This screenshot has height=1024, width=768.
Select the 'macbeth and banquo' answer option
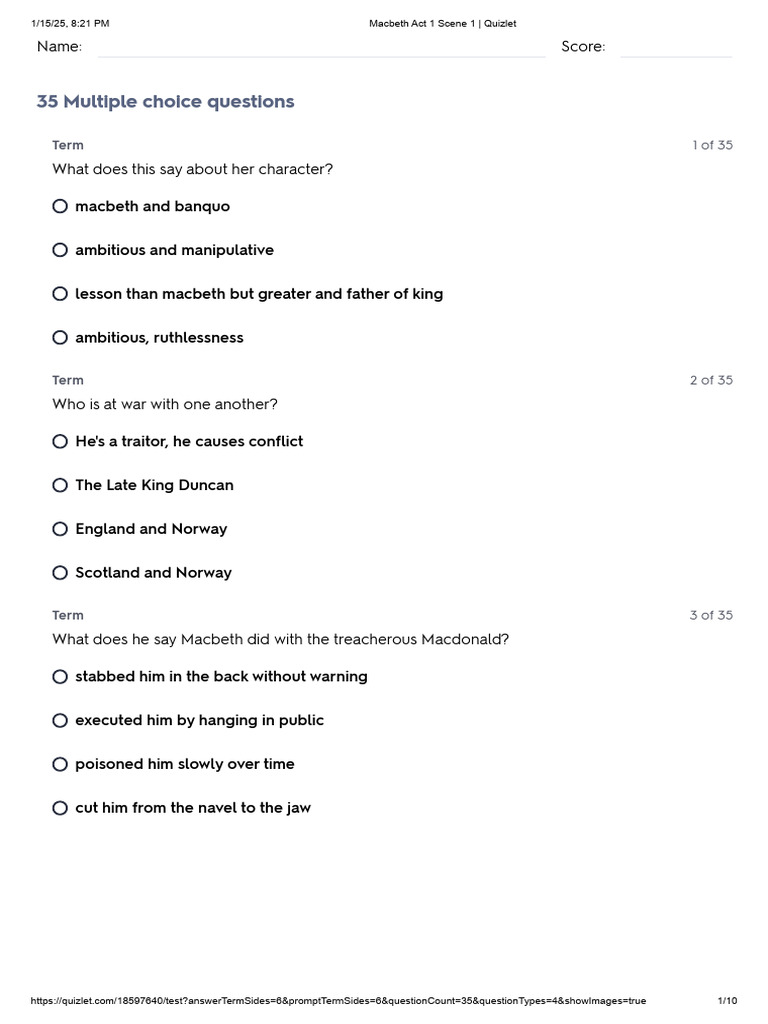(60, 206)
